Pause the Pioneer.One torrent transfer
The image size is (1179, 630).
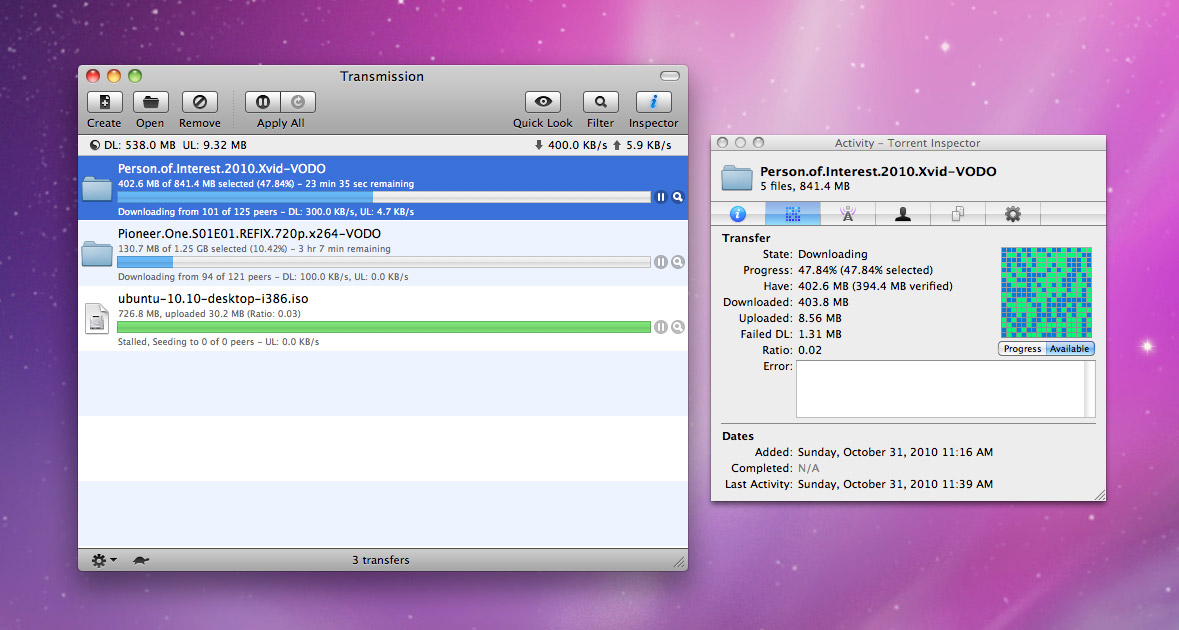pos(660,262)
